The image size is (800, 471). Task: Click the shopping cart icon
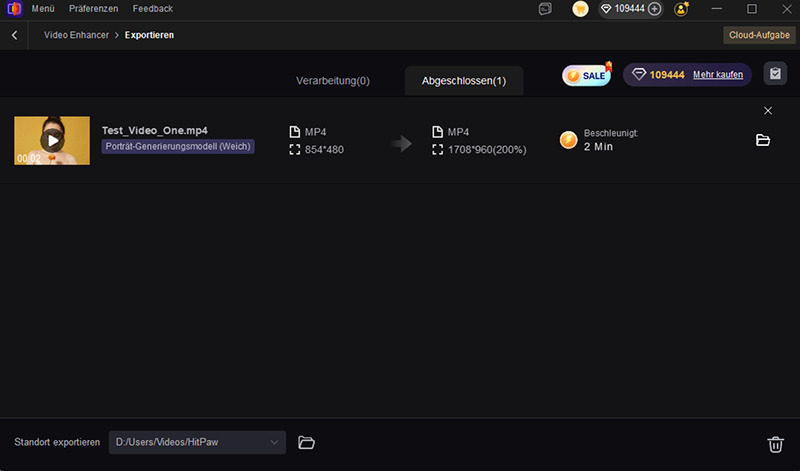click(580, 9)
